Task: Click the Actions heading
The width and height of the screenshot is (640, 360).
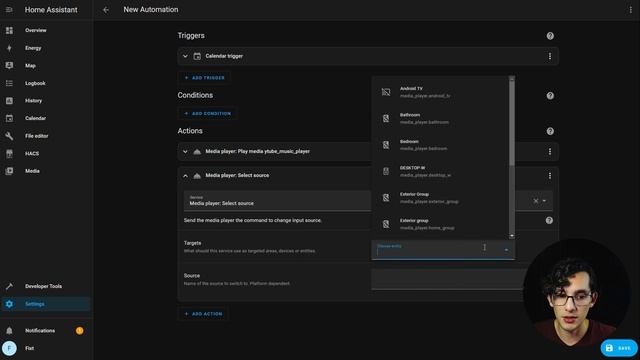Action: coord(190,131)
